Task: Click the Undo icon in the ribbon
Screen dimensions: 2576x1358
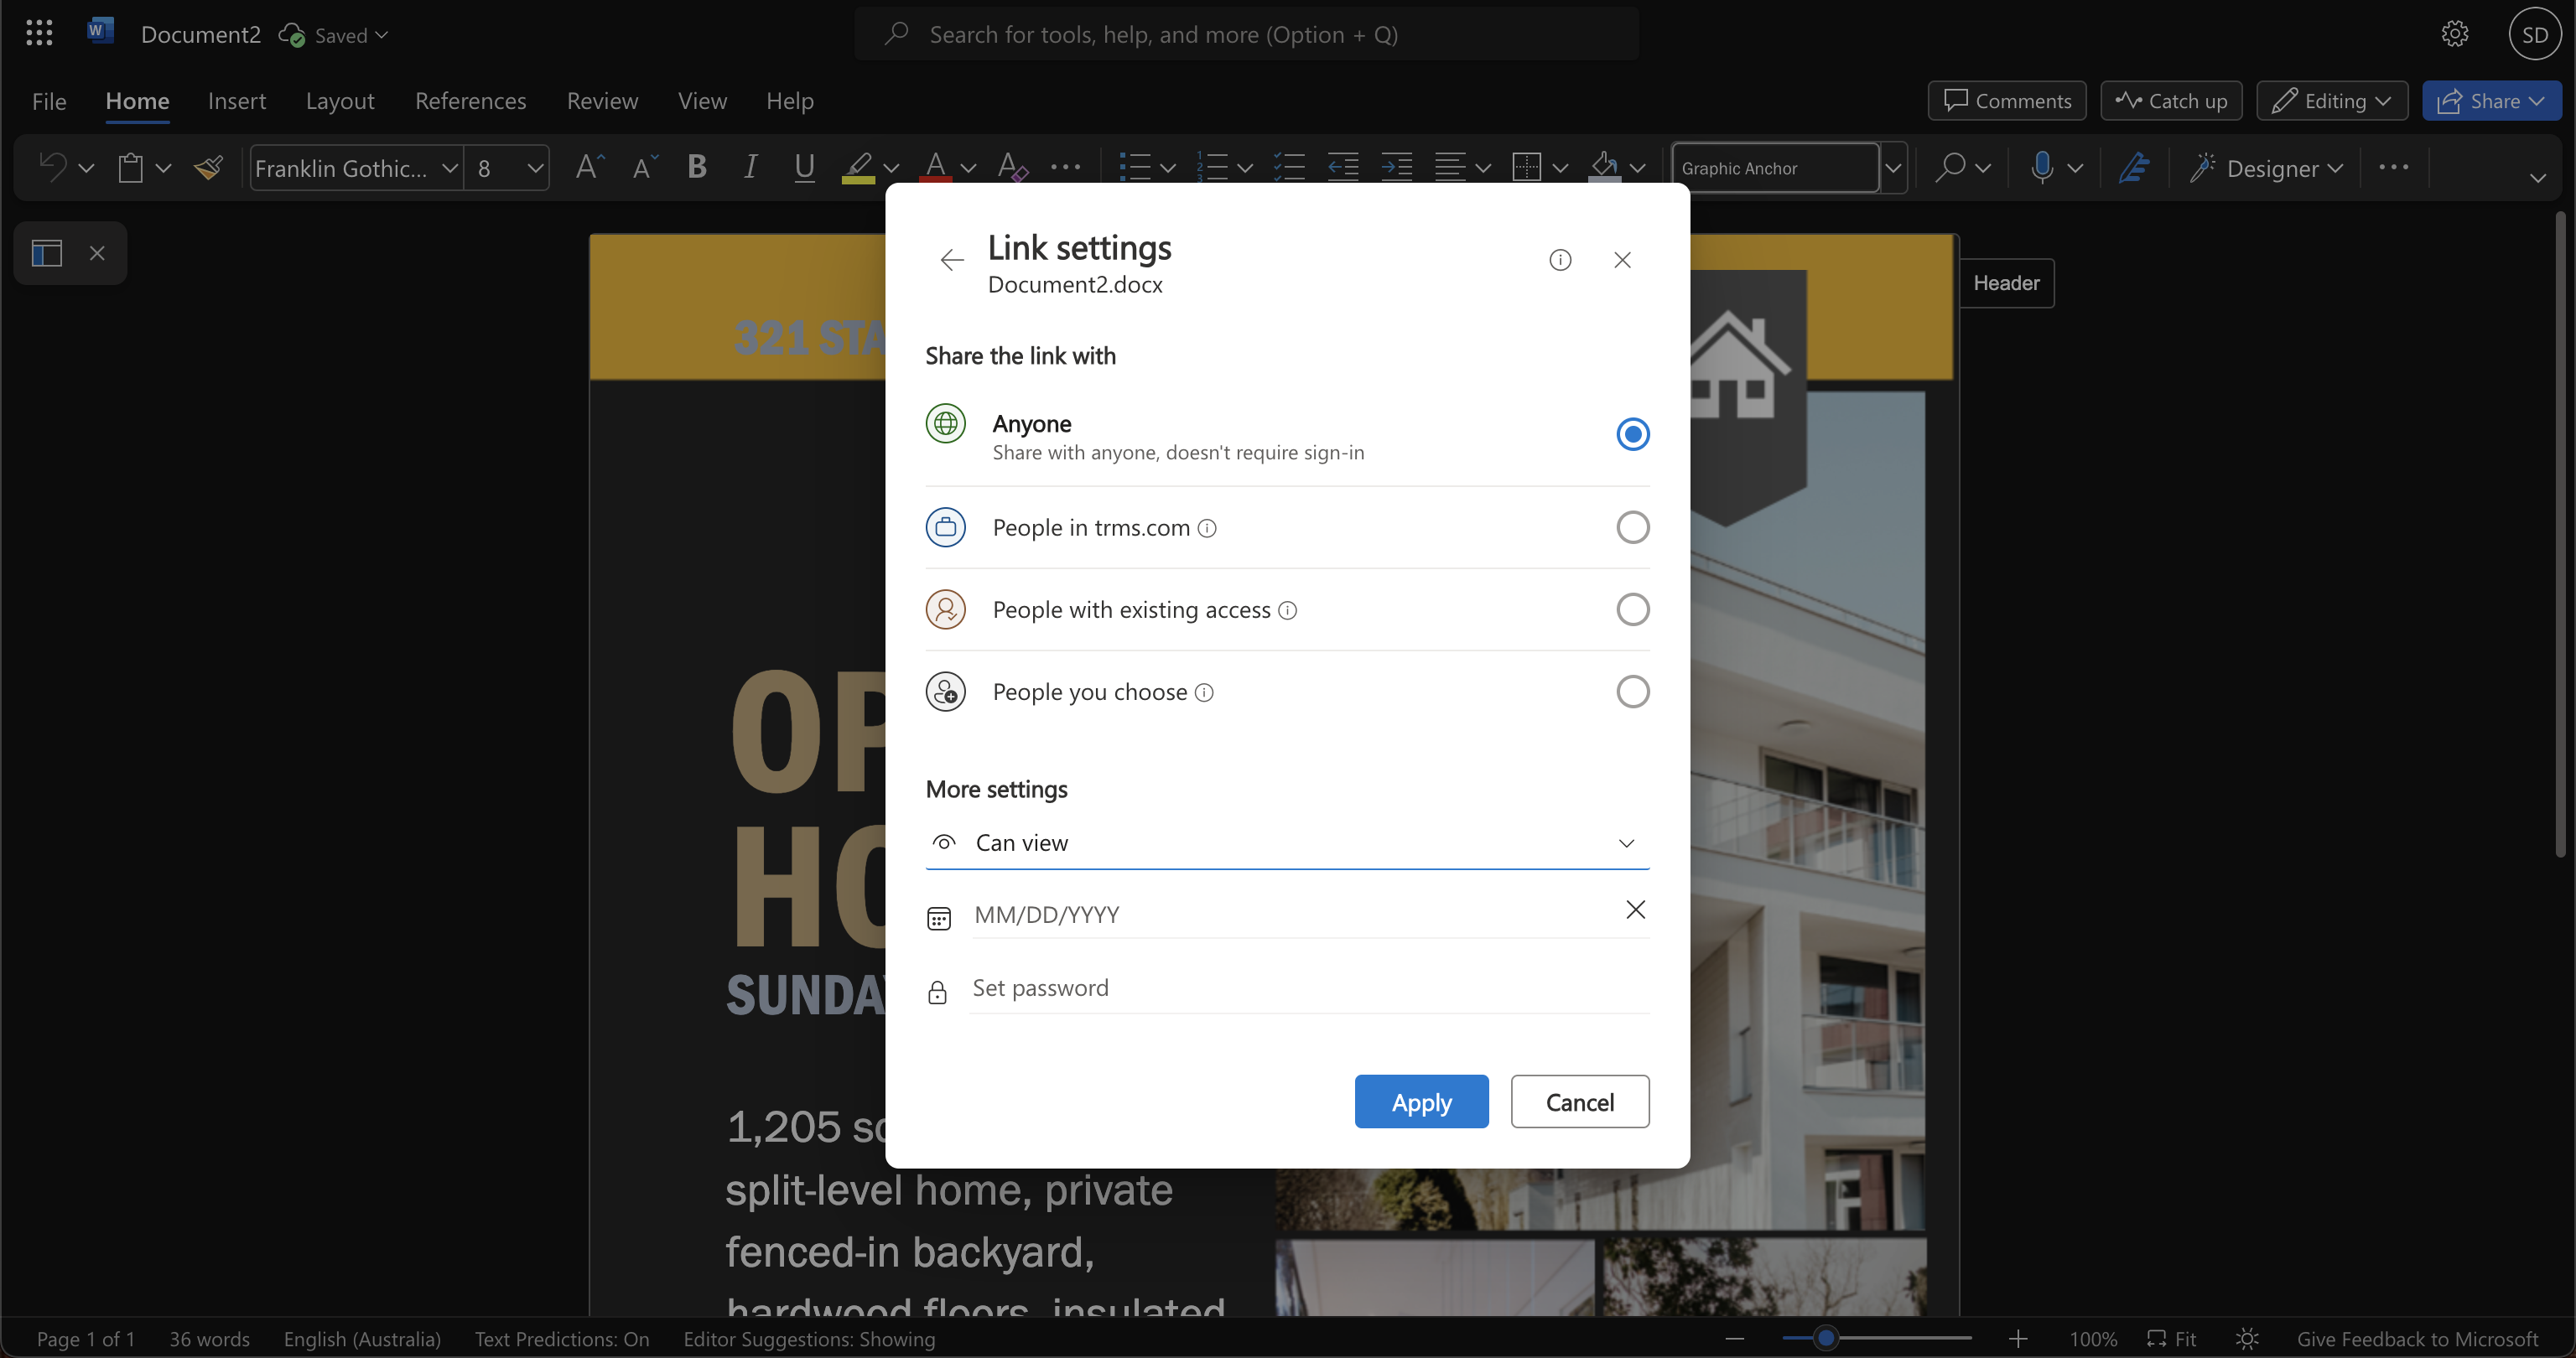Action: [52, 166]
